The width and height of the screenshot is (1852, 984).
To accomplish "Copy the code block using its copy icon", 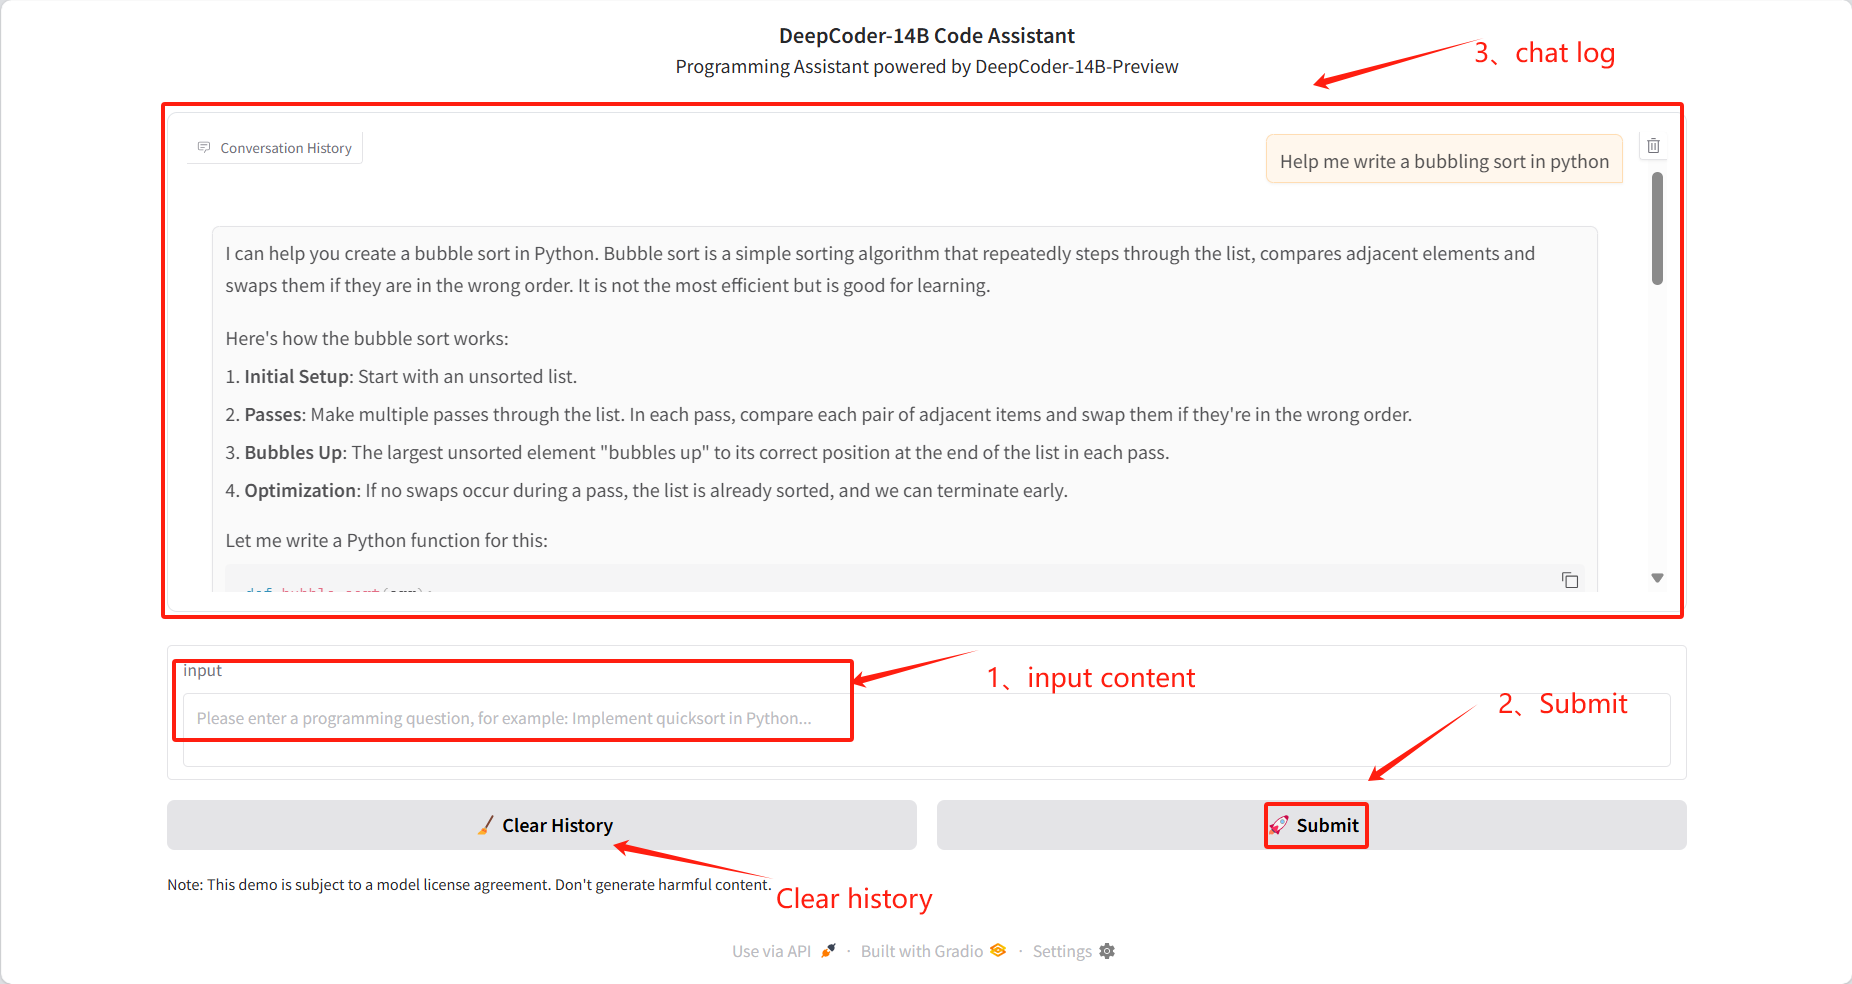I will click(1570, 580).
